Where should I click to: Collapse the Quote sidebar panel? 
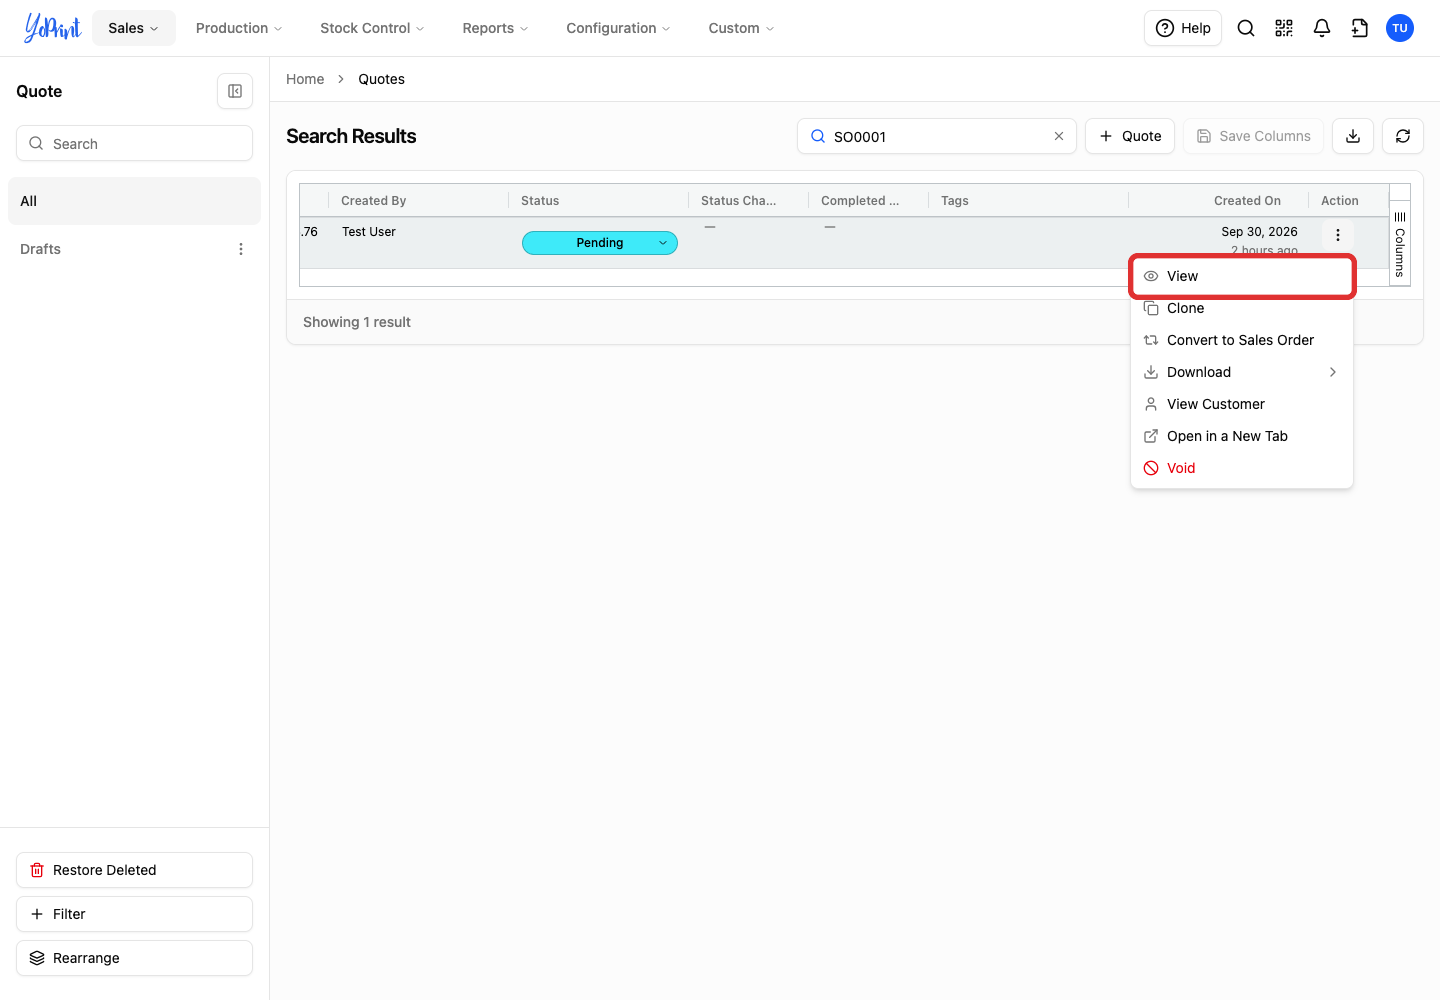pyautogui.click(x=235, y=91)
